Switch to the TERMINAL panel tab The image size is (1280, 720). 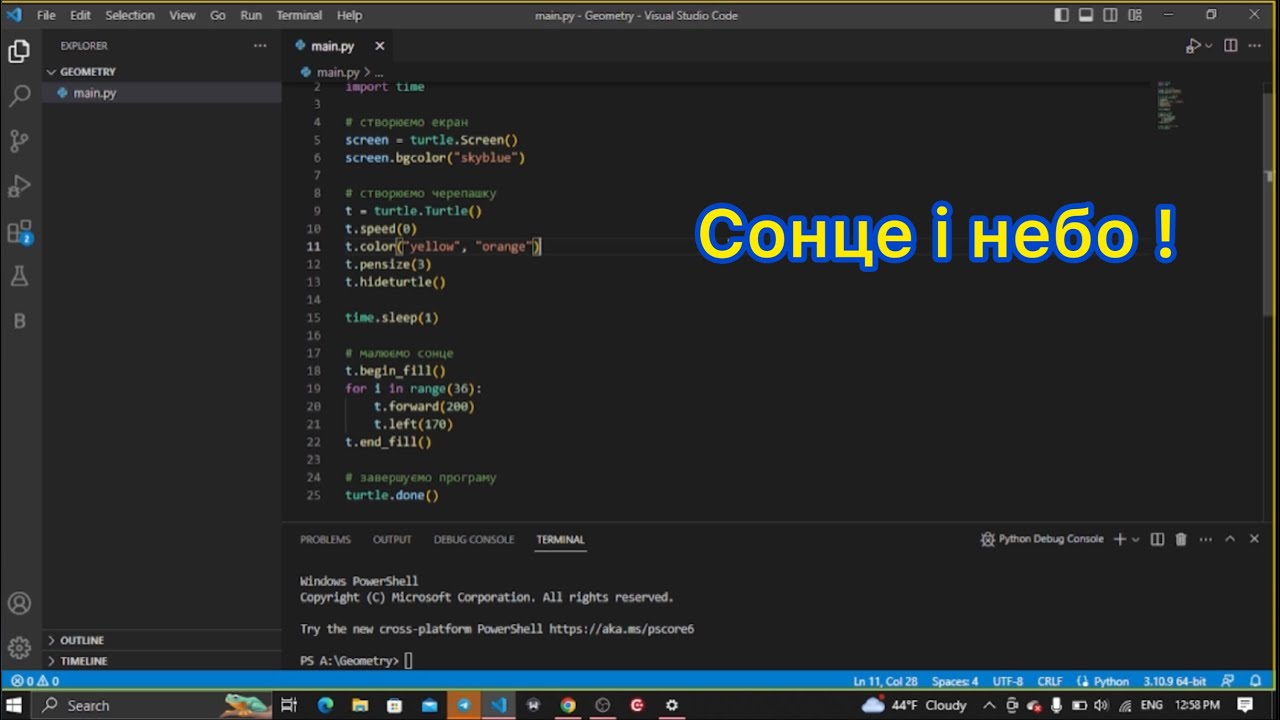pos(560,539)
